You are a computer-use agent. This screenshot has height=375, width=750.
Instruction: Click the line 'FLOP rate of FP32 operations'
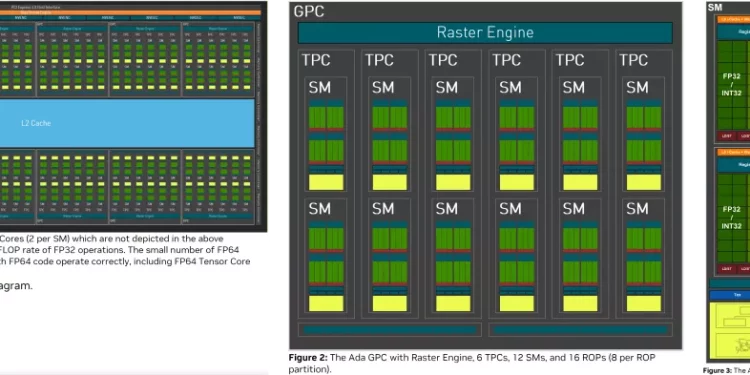tap(120, 250)
